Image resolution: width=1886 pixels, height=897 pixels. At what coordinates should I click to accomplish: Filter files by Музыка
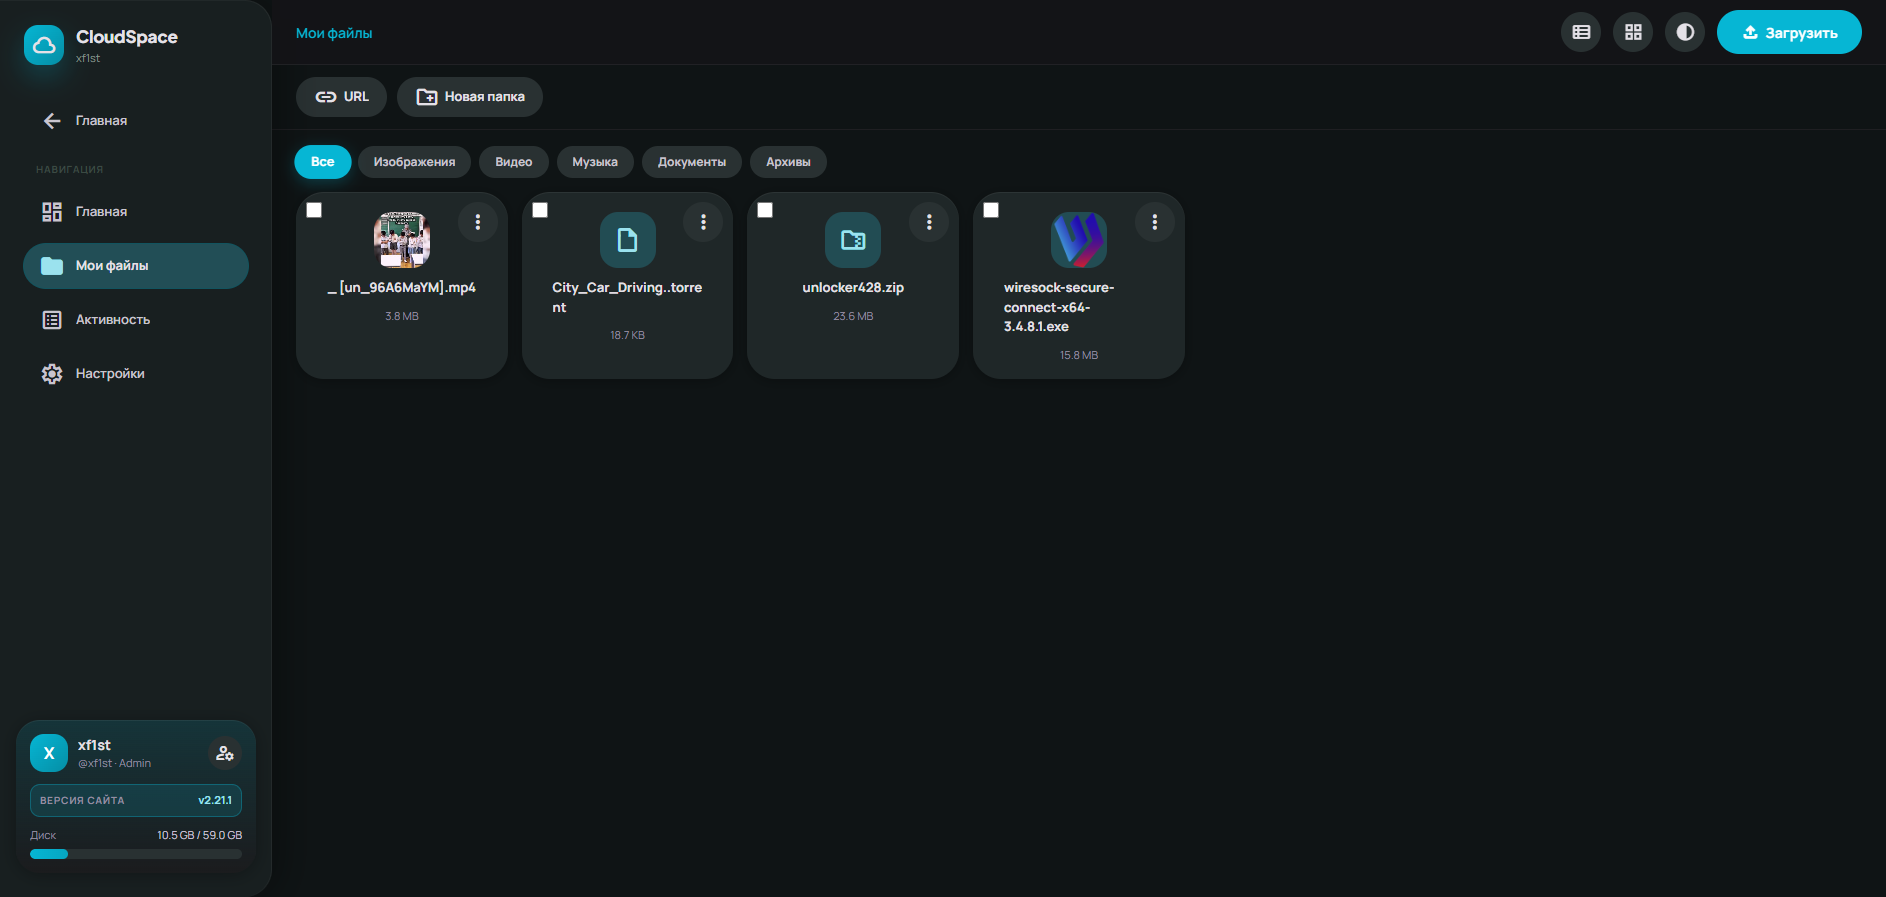pos(595,162)
